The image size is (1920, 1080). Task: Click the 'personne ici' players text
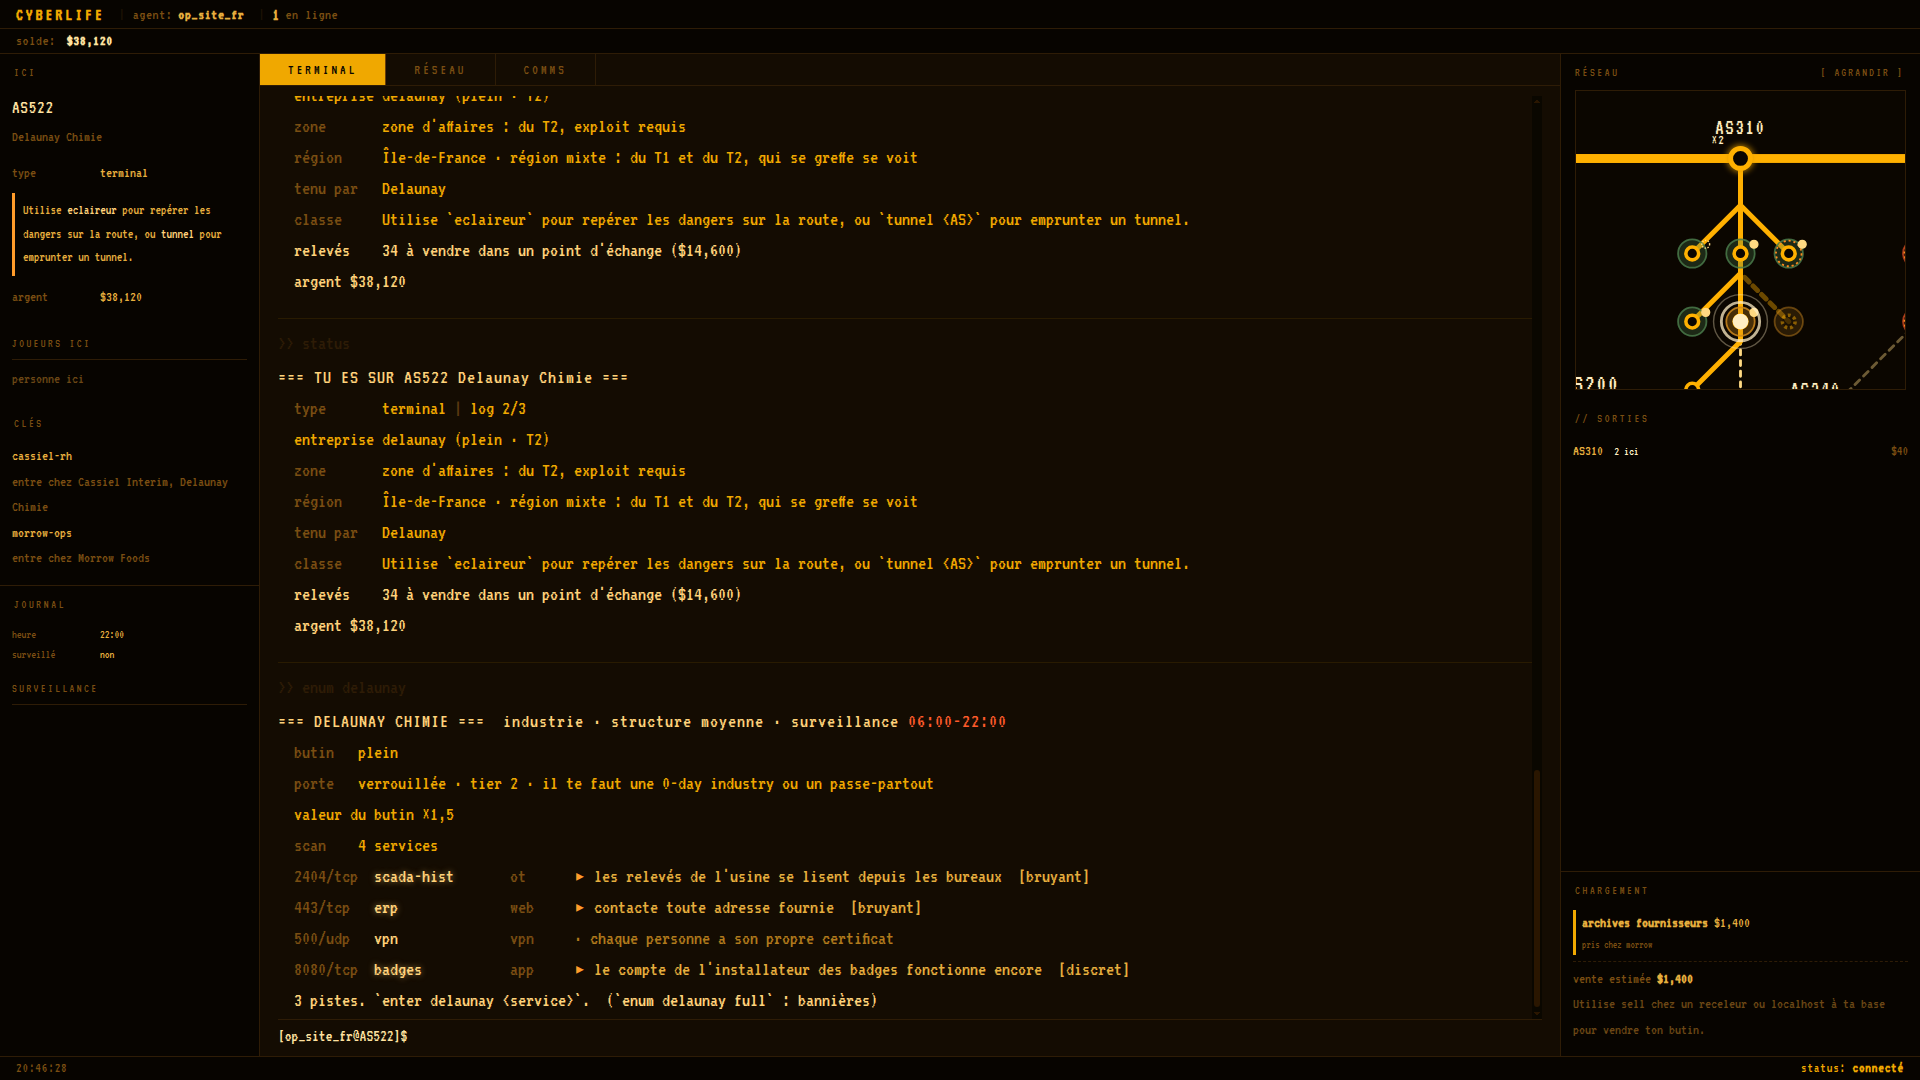point(48,379)
